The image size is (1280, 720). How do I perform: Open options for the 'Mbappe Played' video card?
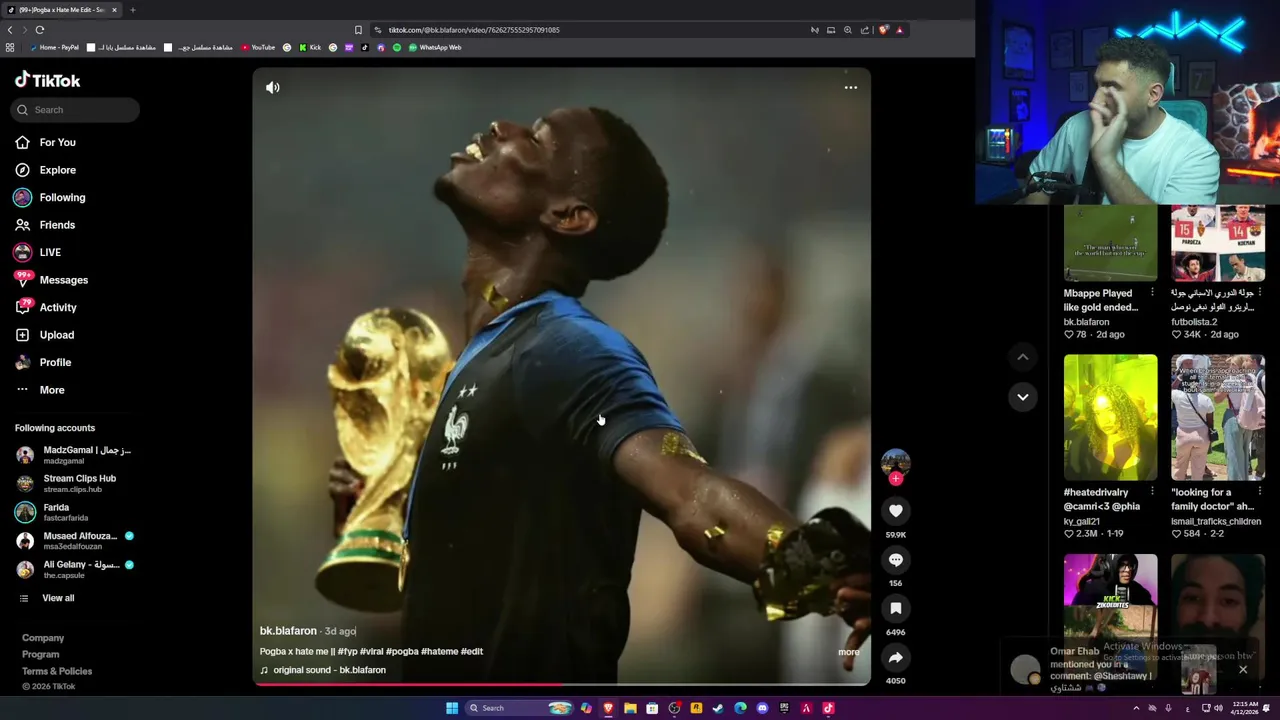[x=1152, y=293]
